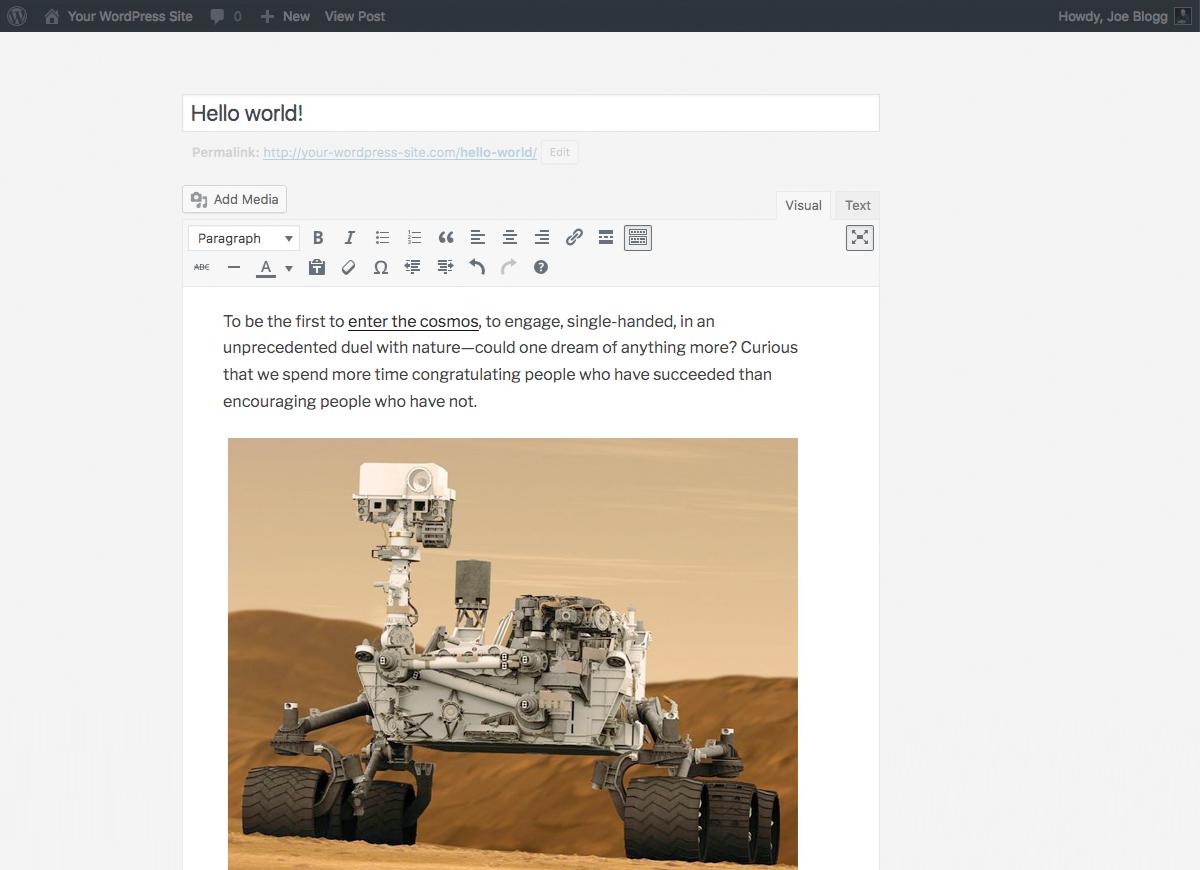Image resolution: width=1200 pixels, height=870 pixels.
Task: Click the Add Media button
Action: (x=235, y=199)
